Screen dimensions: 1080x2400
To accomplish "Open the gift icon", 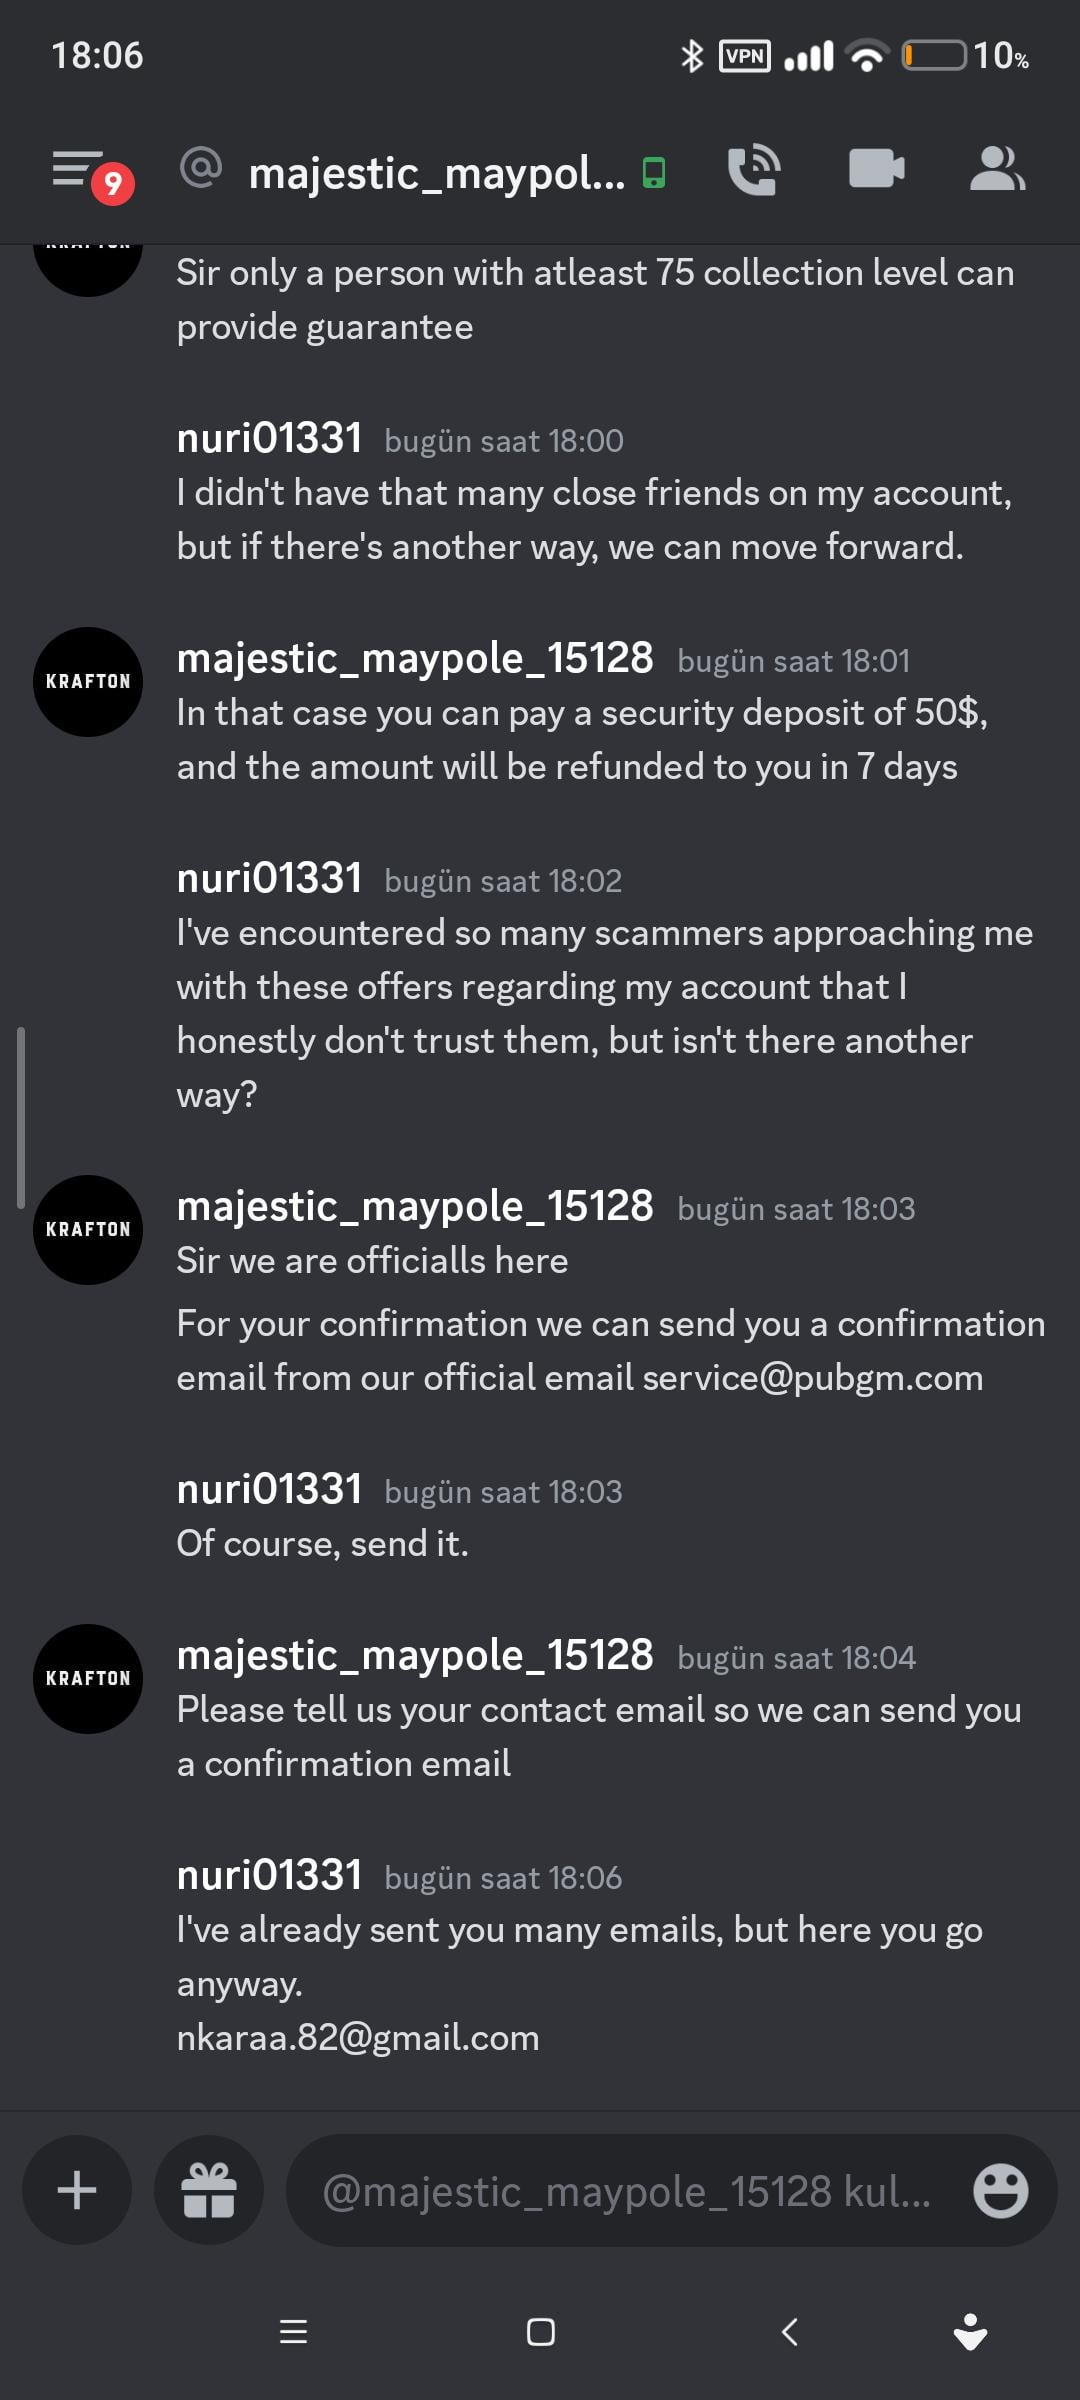I will click(208, 2190).
